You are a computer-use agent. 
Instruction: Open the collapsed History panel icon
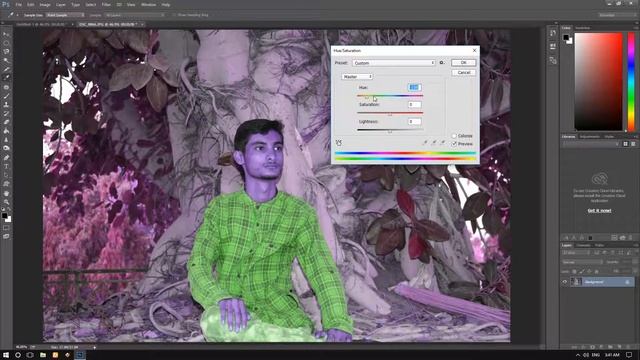[553, 33]
